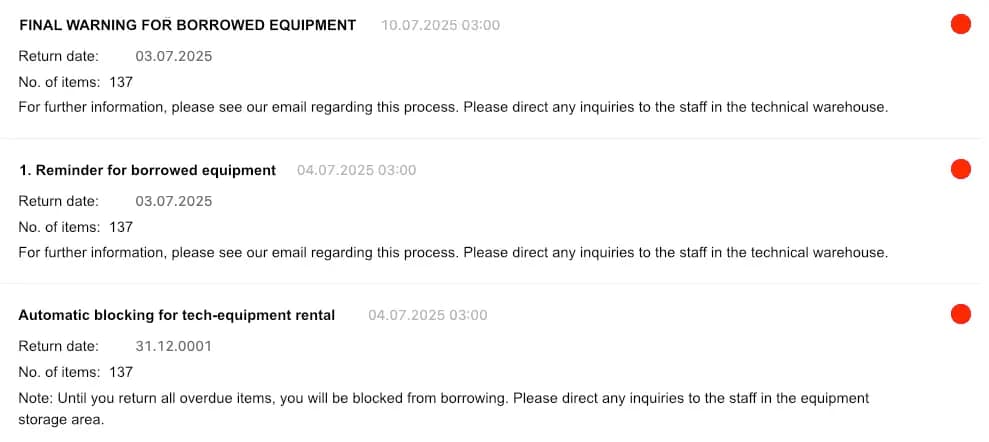Click item count 137 in FINAL WARNING notice
The image size is (989, 442).
point(121,82)
